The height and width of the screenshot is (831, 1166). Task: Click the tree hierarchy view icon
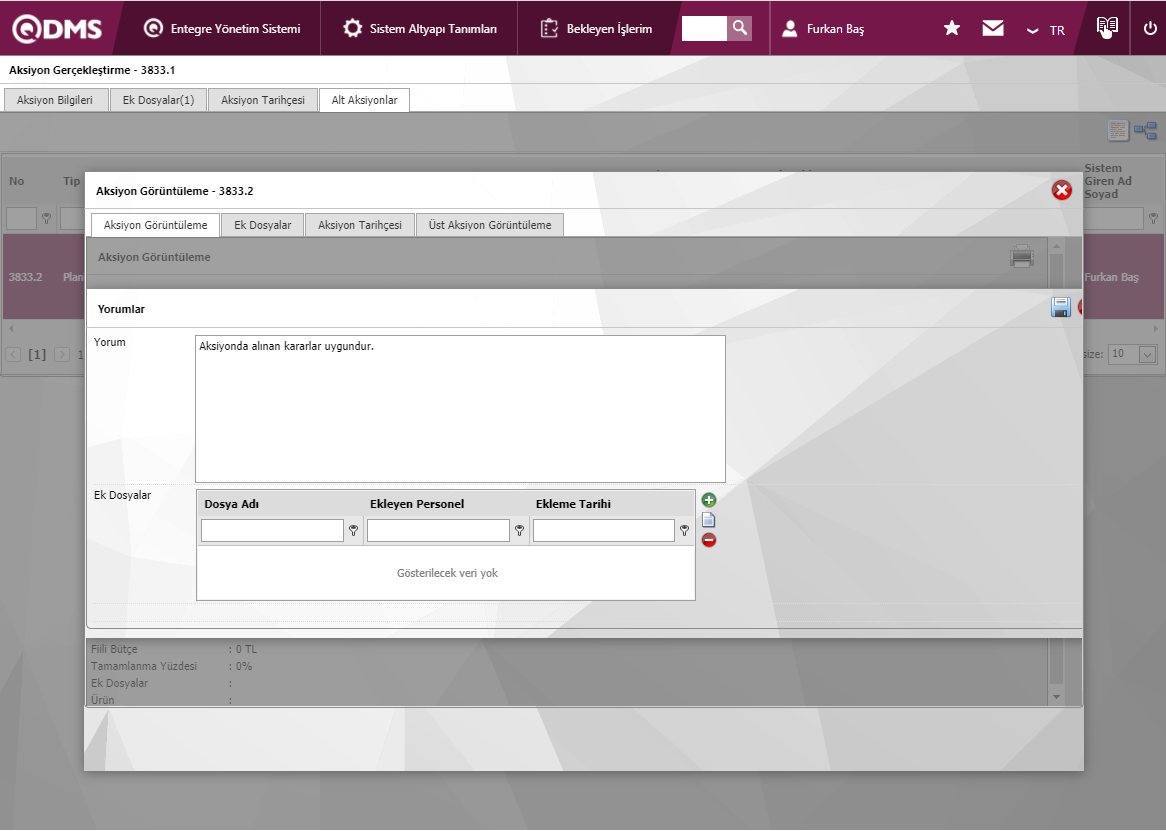tap(1145, 131)
